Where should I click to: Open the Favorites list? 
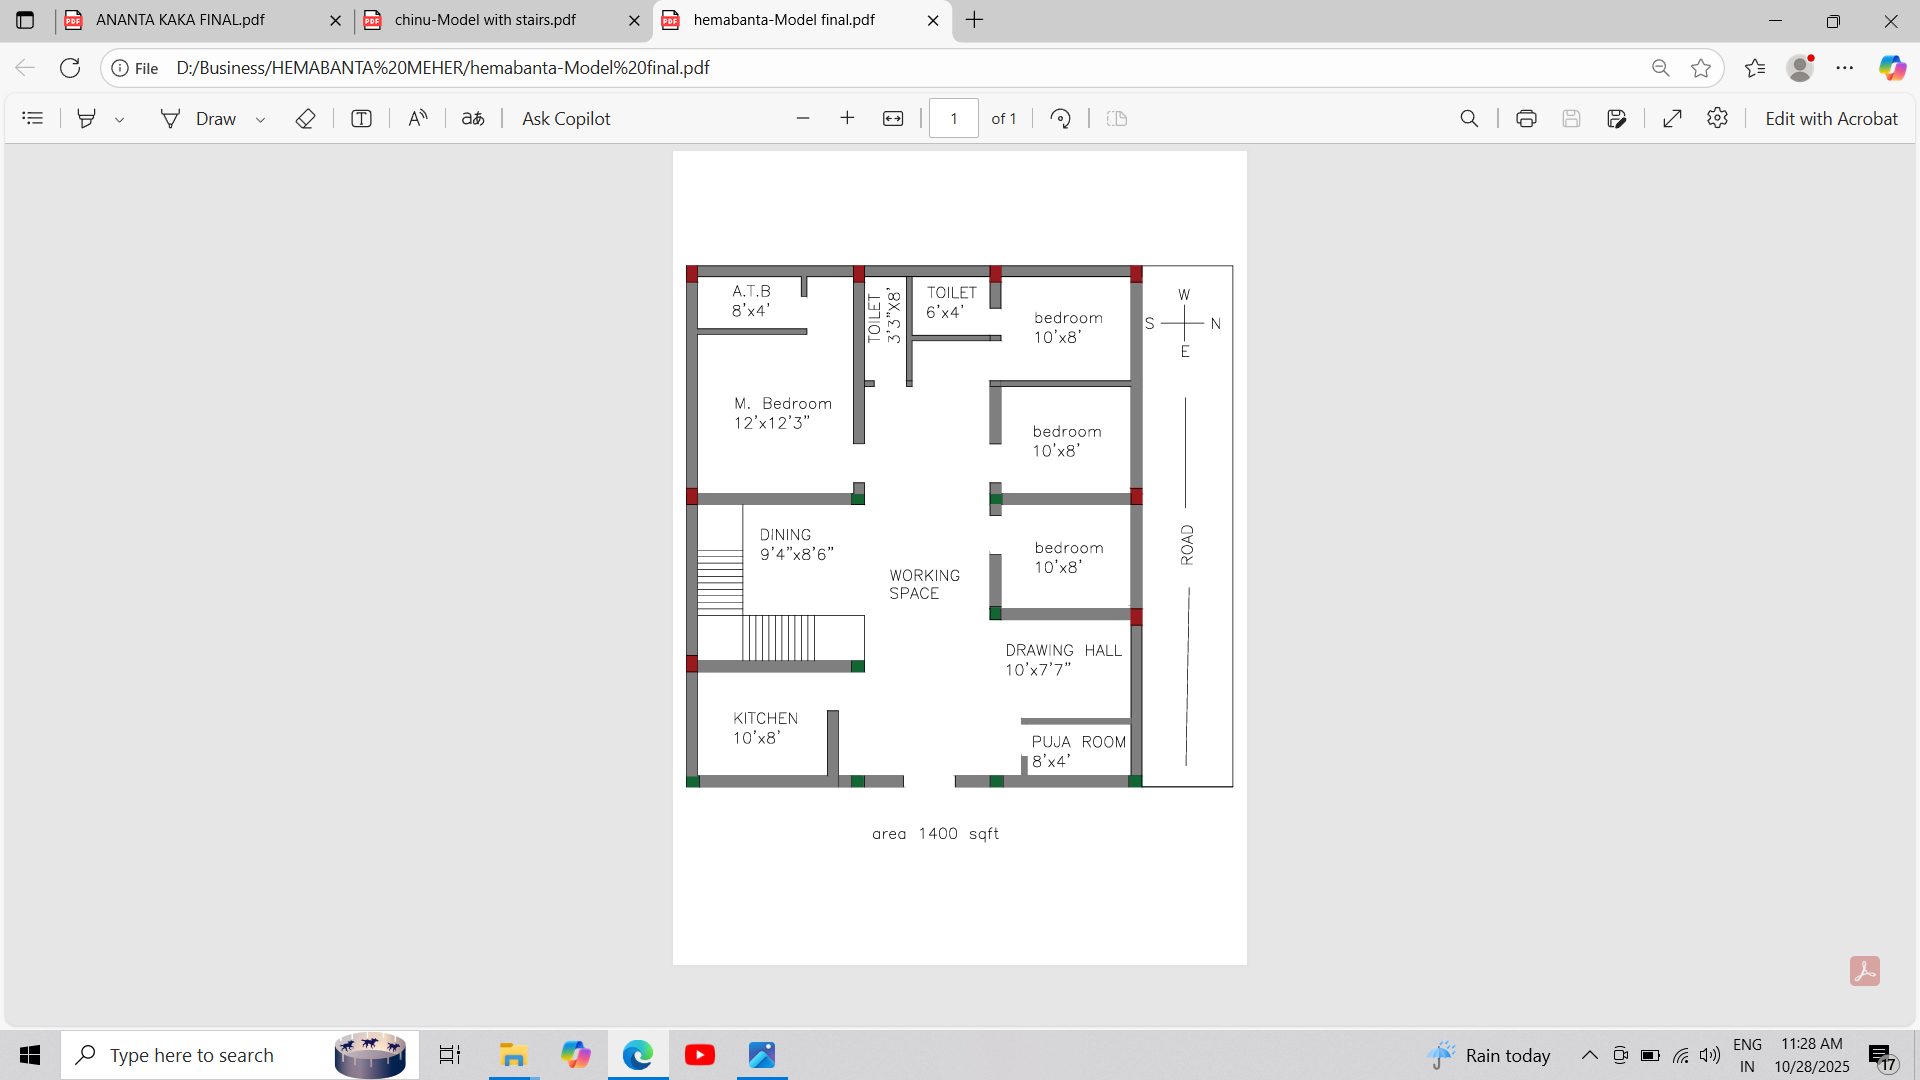(x=1755, y=68)
